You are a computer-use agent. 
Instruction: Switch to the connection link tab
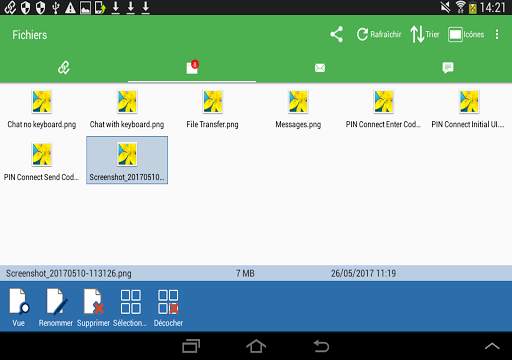(64, 68)
